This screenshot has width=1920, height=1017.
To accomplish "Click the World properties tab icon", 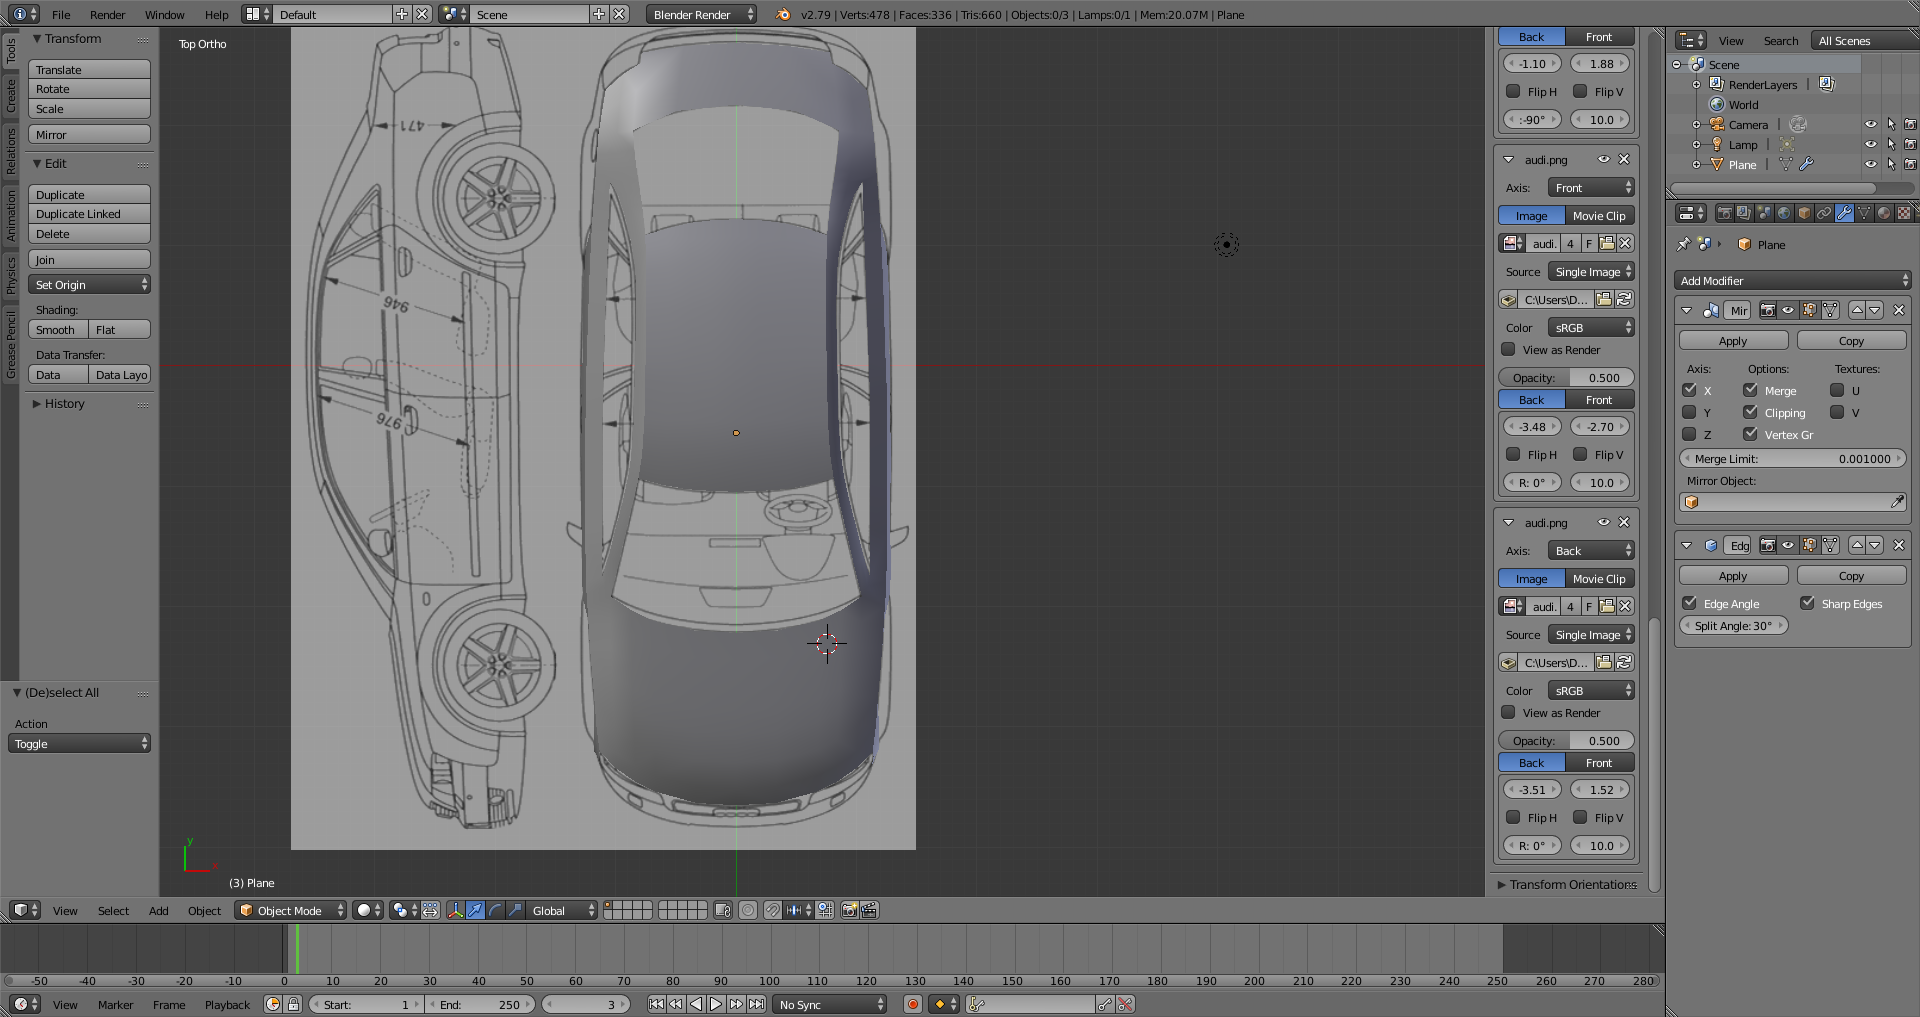I will coord(1784,213).
